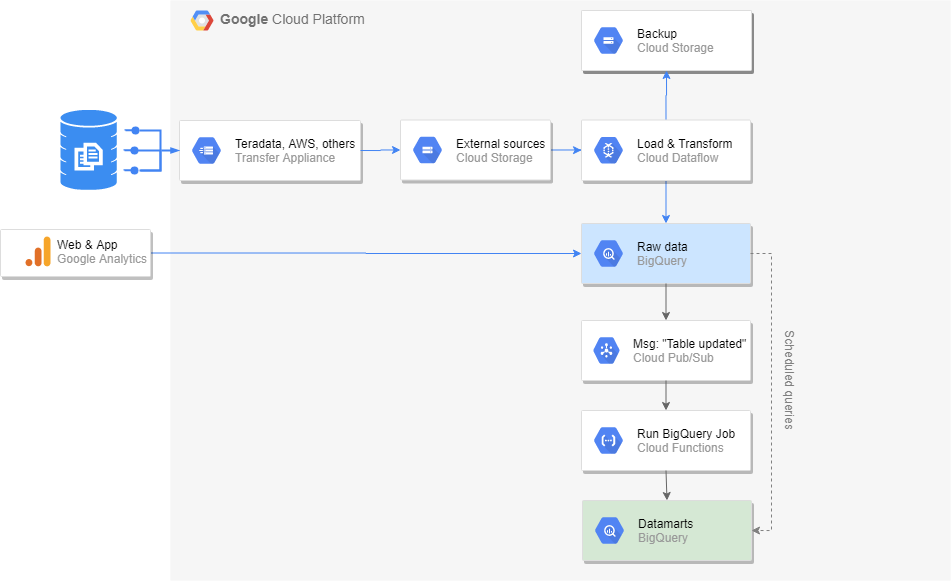Viewport: 952px width, 582px height.
Task: Select the Transfer Appliance hexagon icon
Action: click(207, 151)
